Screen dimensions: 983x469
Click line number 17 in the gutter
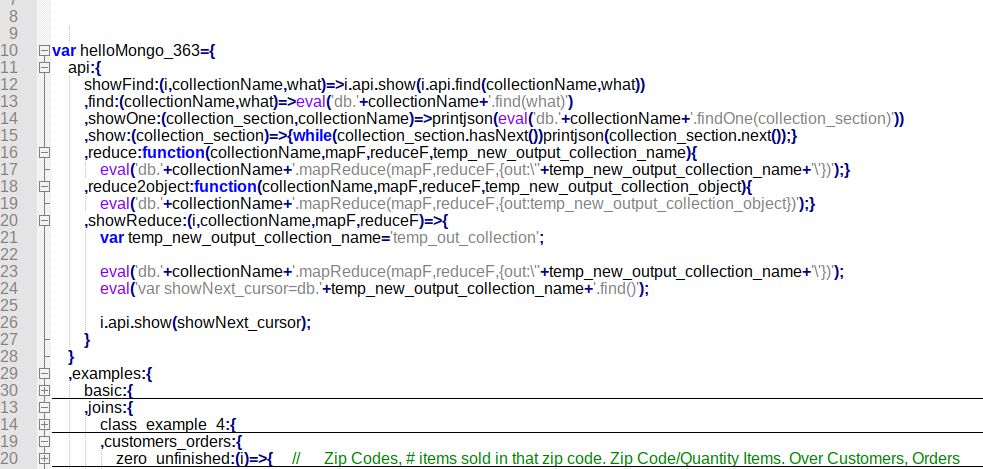[11, 169]
